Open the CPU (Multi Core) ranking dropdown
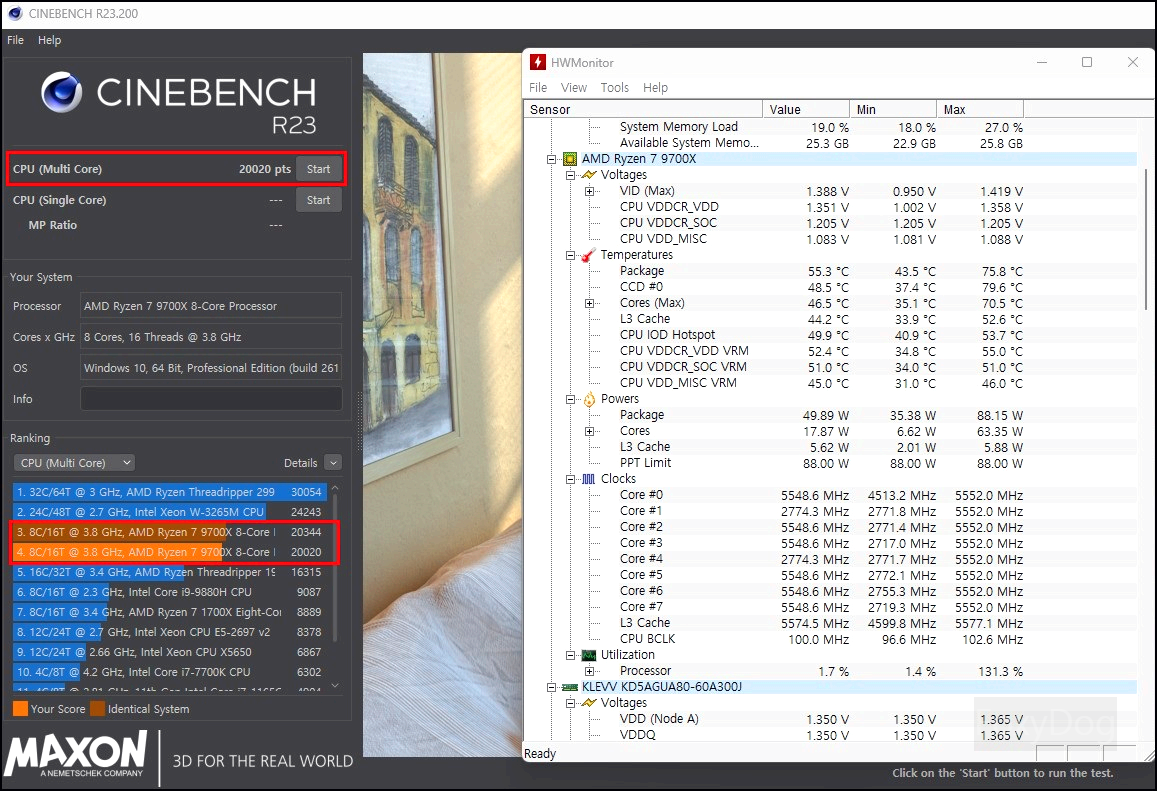This screenshot has width=1157, height=791. click(x=74, y=463)
